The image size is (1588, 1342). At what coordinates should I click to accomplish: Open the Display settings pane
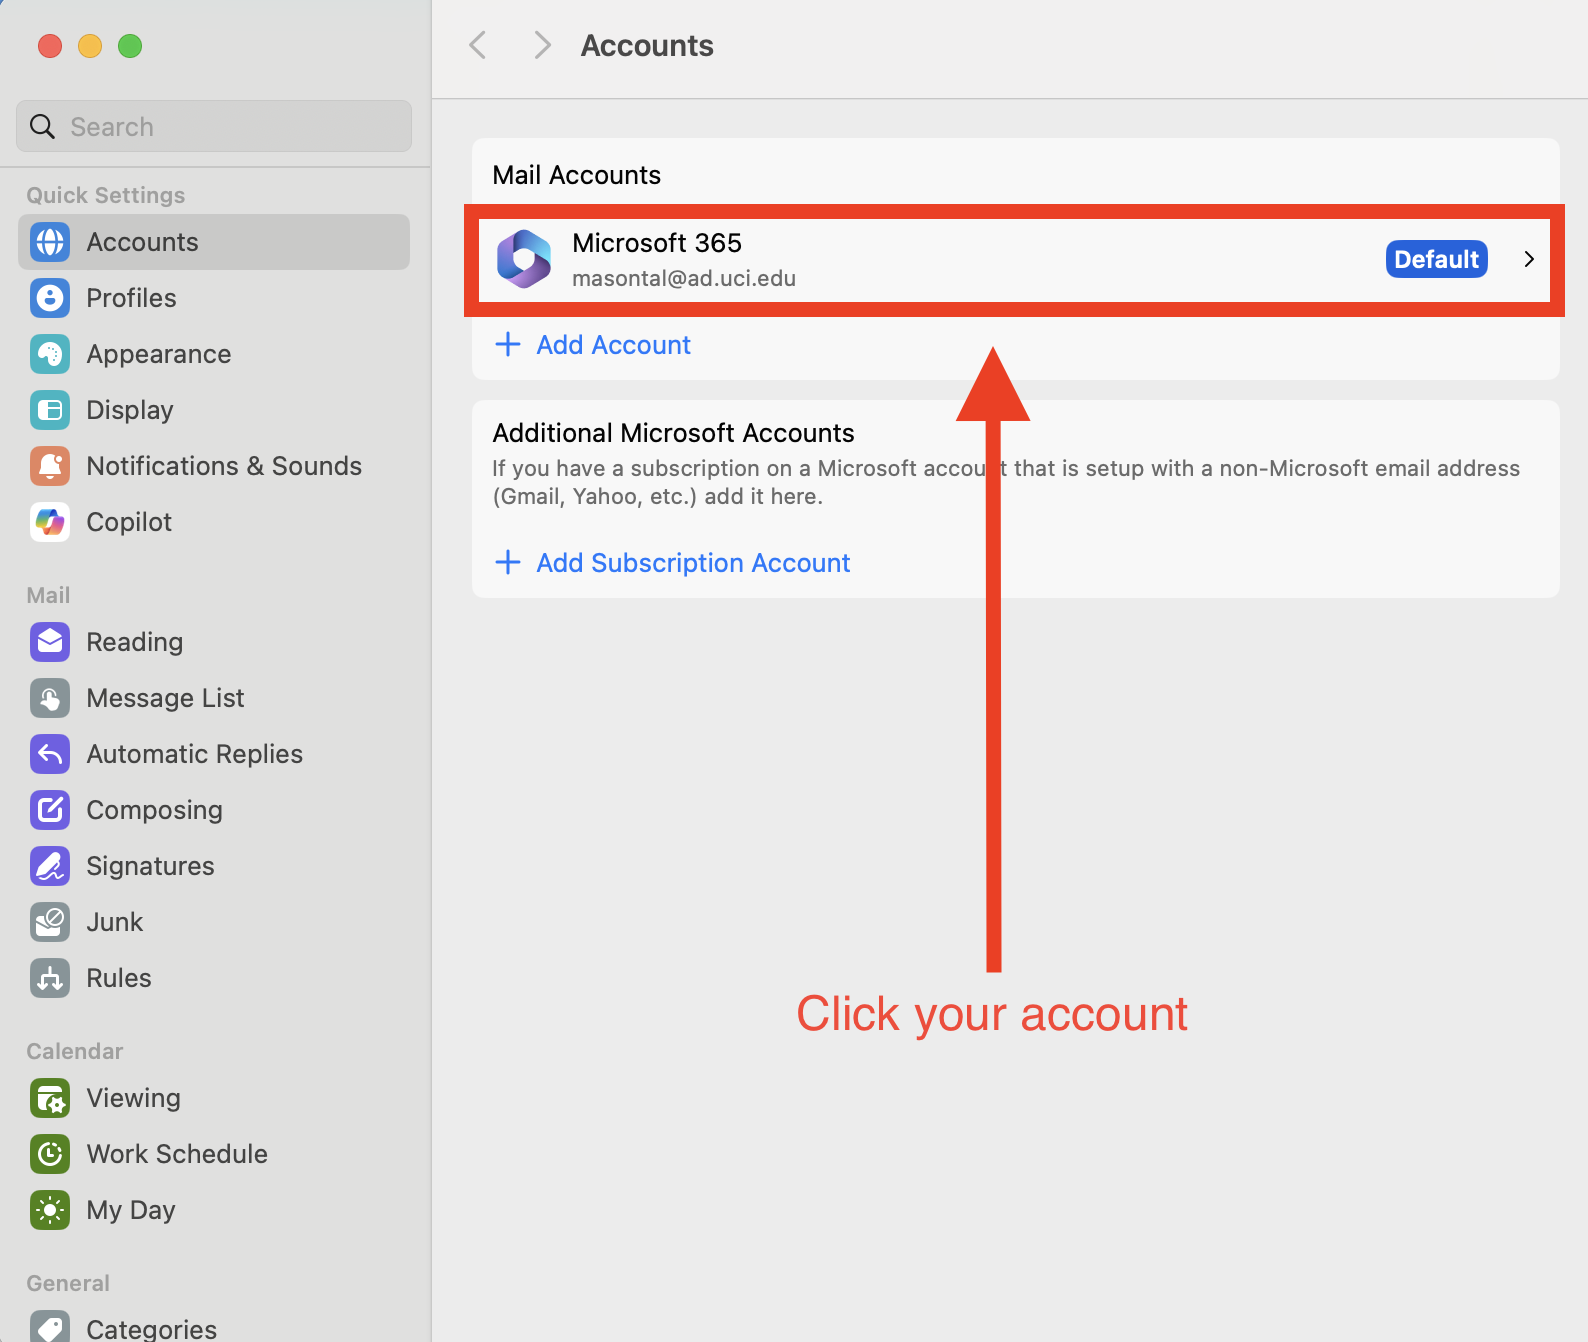(214, 410)
